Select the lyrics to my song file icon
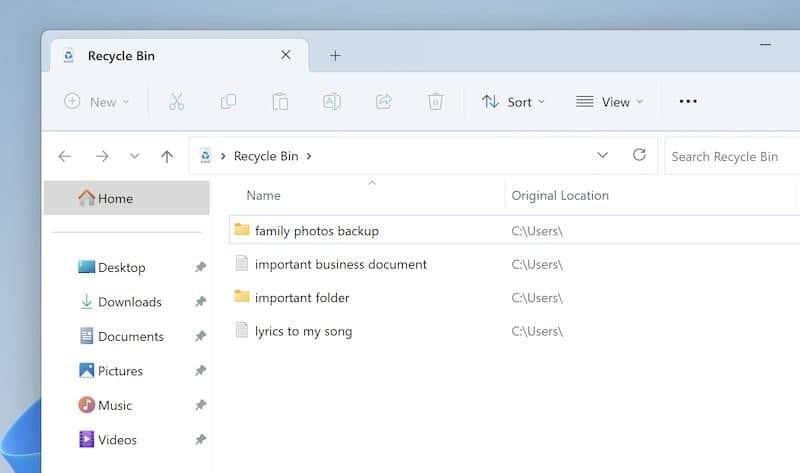Viewport: 800px width, 473px height. click(x=241, y=330)
